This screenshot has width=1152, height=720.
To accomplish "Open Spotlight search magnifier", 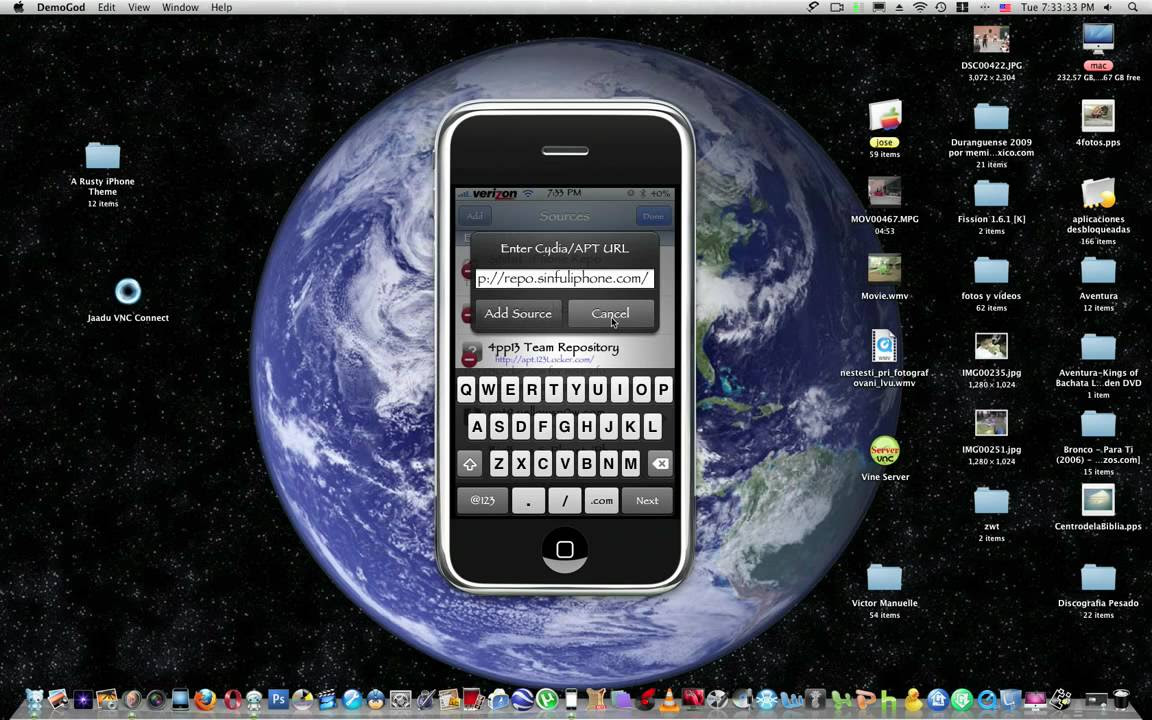I will pyautogui.click(x=1133, y=7).
